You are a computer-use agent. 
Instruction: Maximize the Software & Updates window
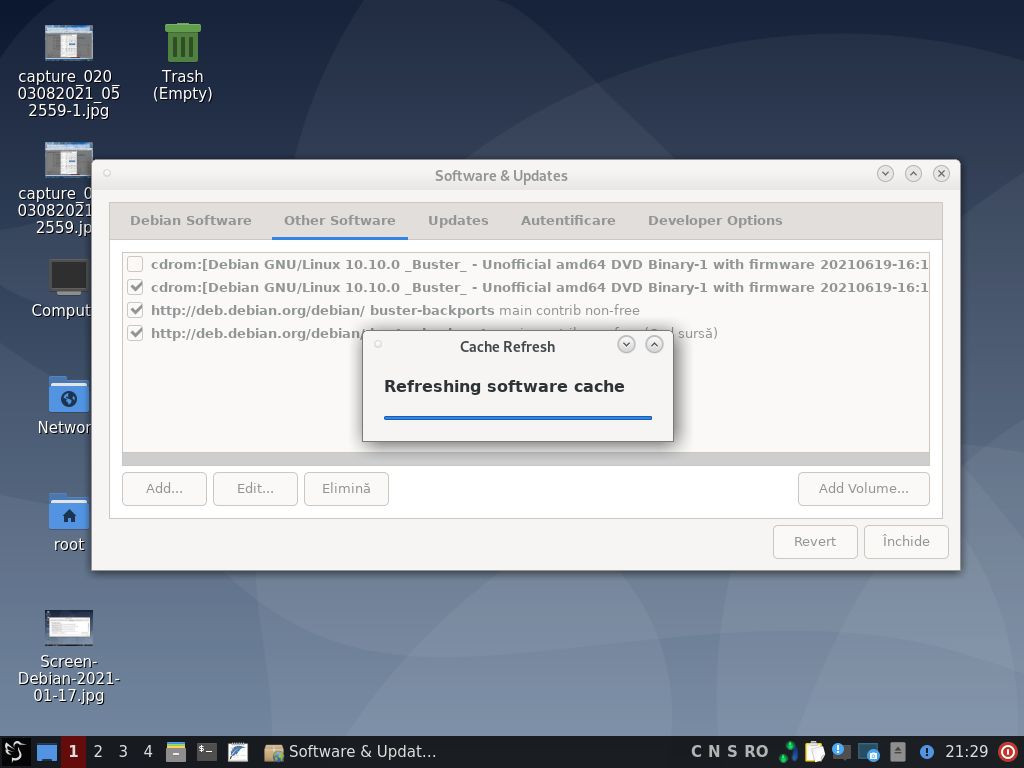coord(914,173)
